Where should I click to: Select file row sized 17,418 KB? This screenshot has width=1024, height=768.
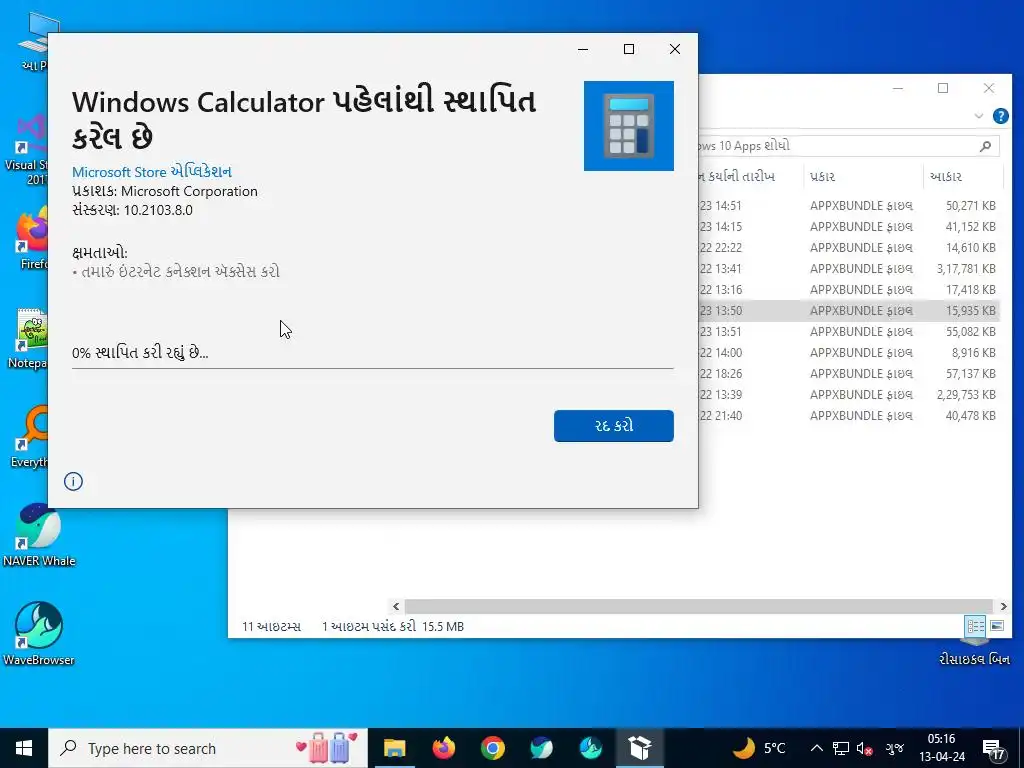click(849, 289)
